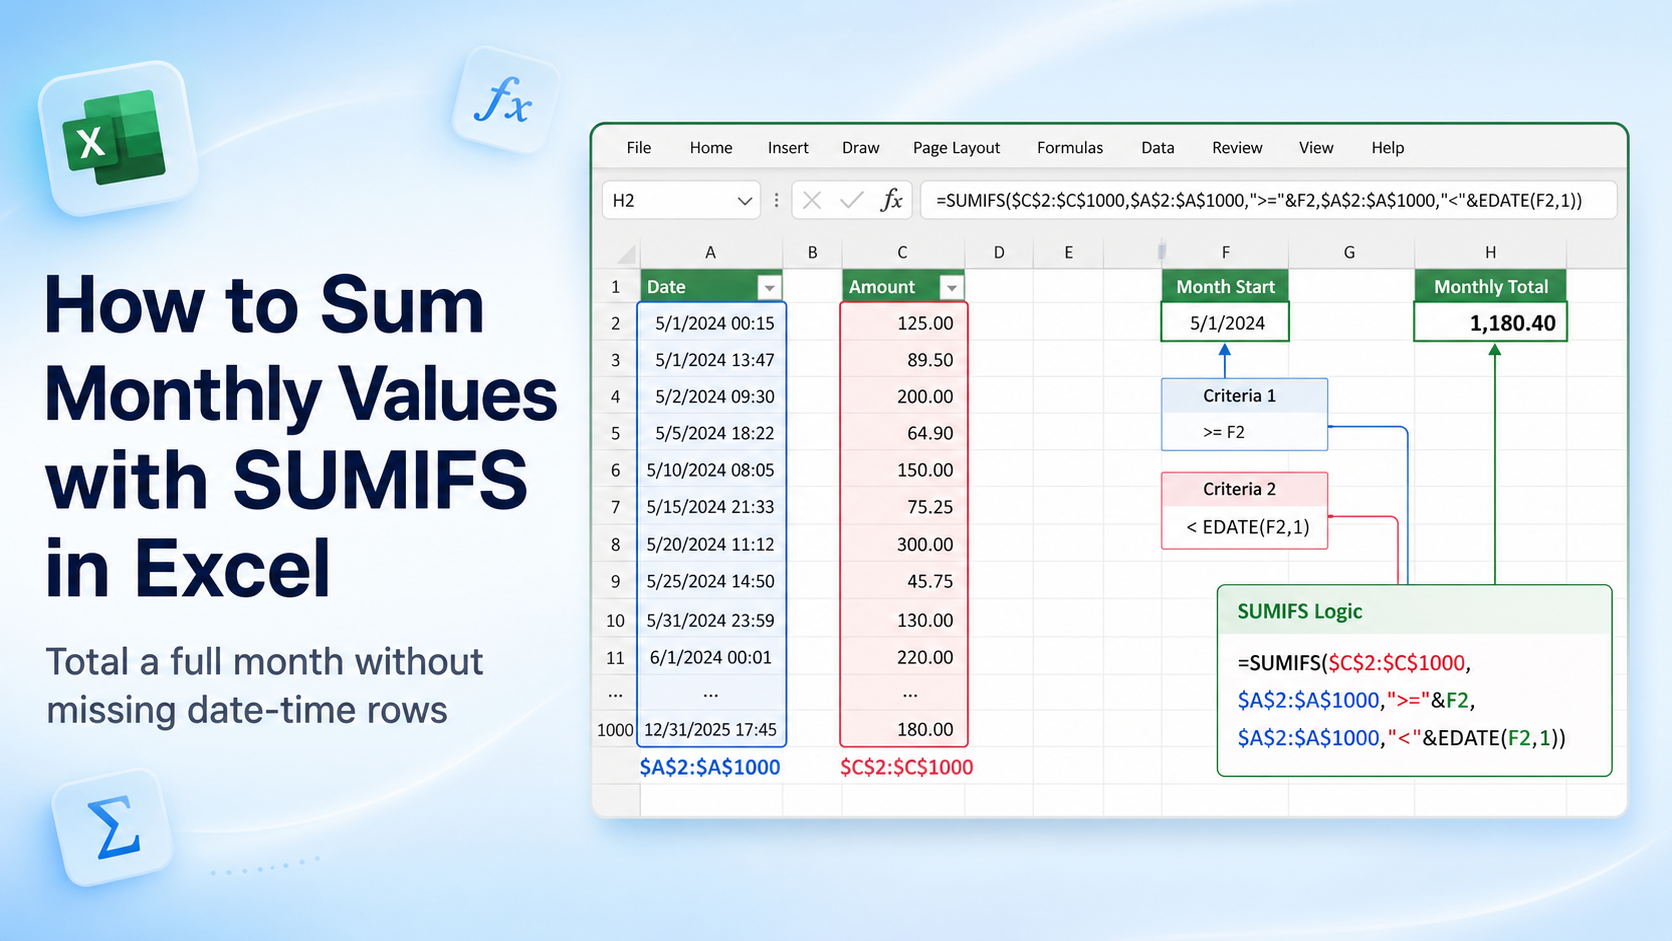Click cell with 5/1/2024 00:15
The image size is (1672, 941).
(712, 323)
